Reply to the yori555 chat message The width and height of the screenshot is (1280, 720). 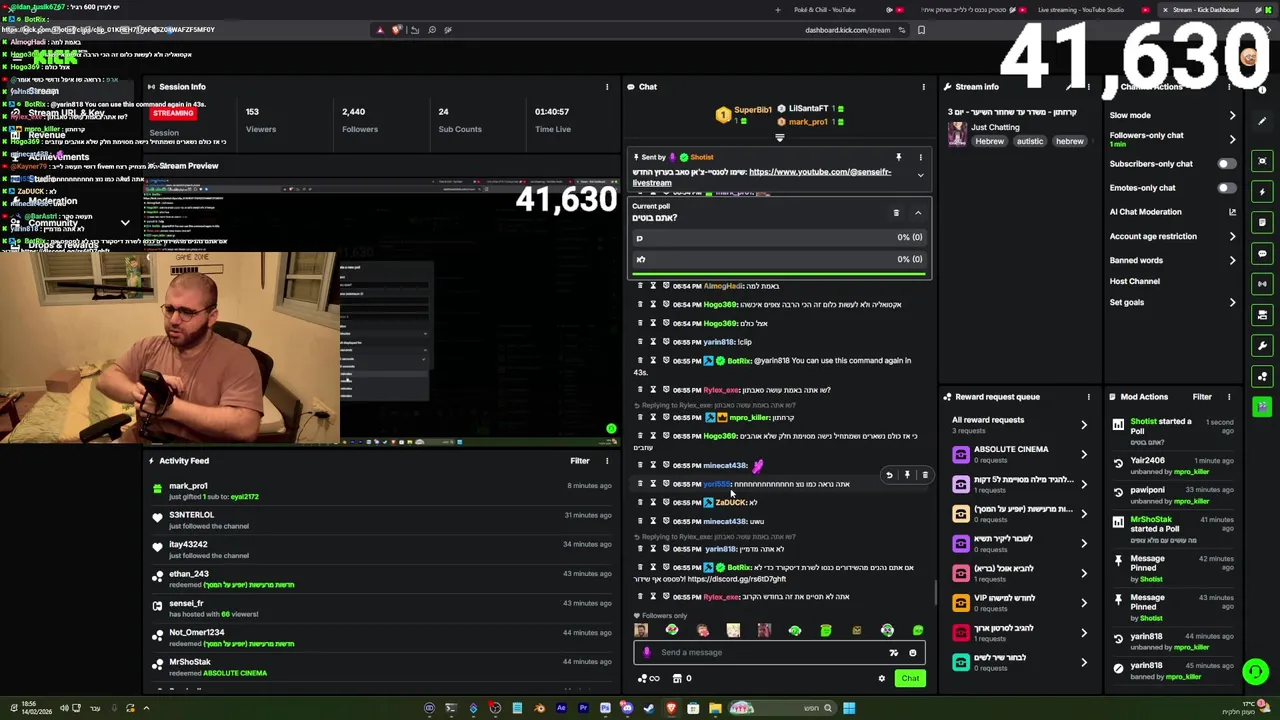(x=889, y=475)
